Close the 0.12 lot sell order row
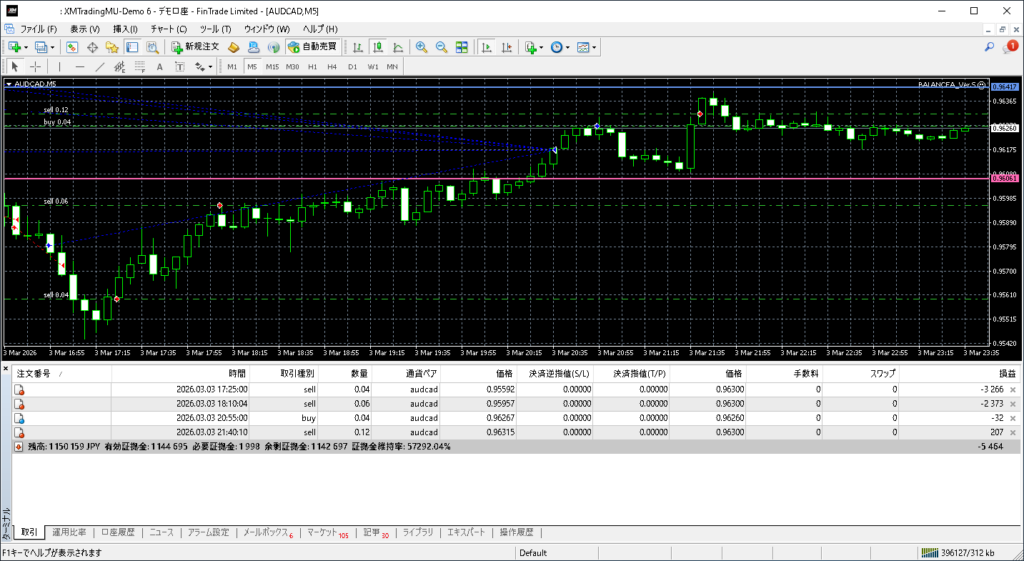The height and width of the screenshot is (561, 1024). coord(1012,432)
